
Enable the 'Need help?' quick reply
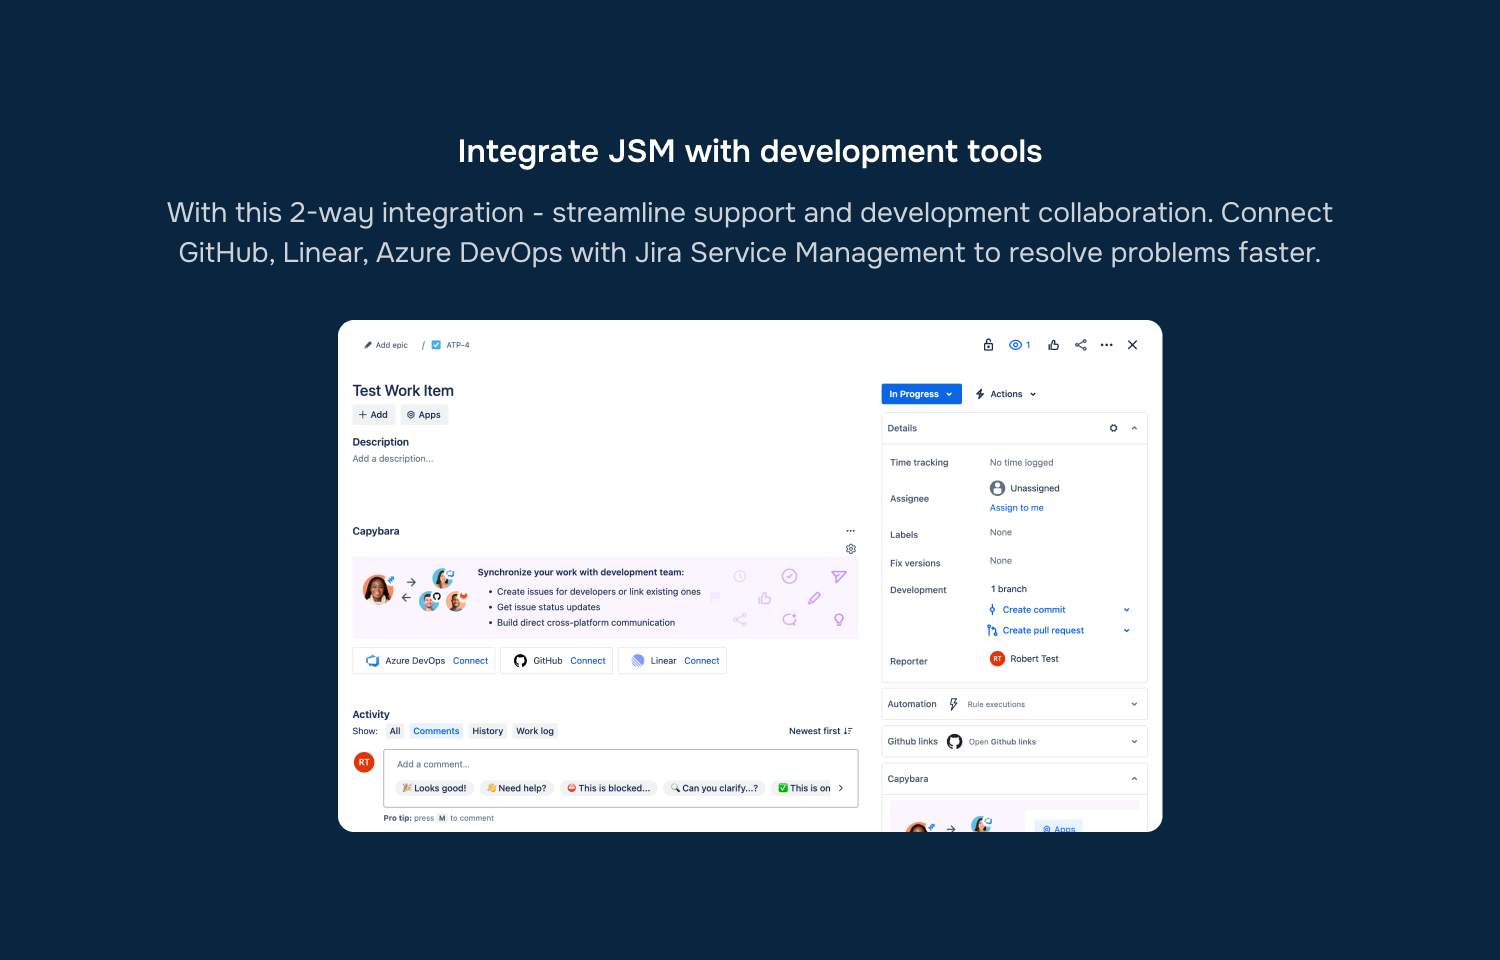point(516,788)
